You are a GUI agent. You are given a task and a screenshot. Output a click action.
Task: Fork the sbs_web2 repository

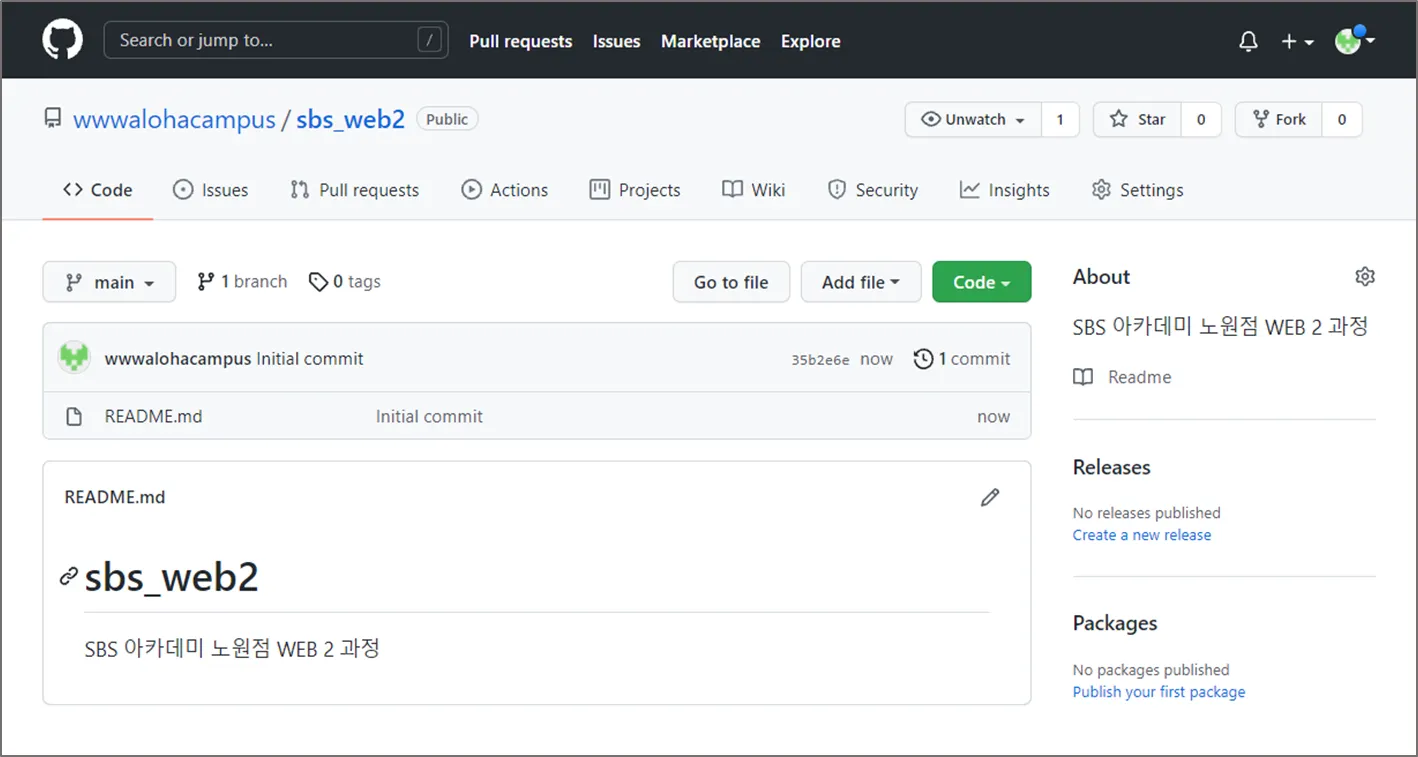point(1278,119)
